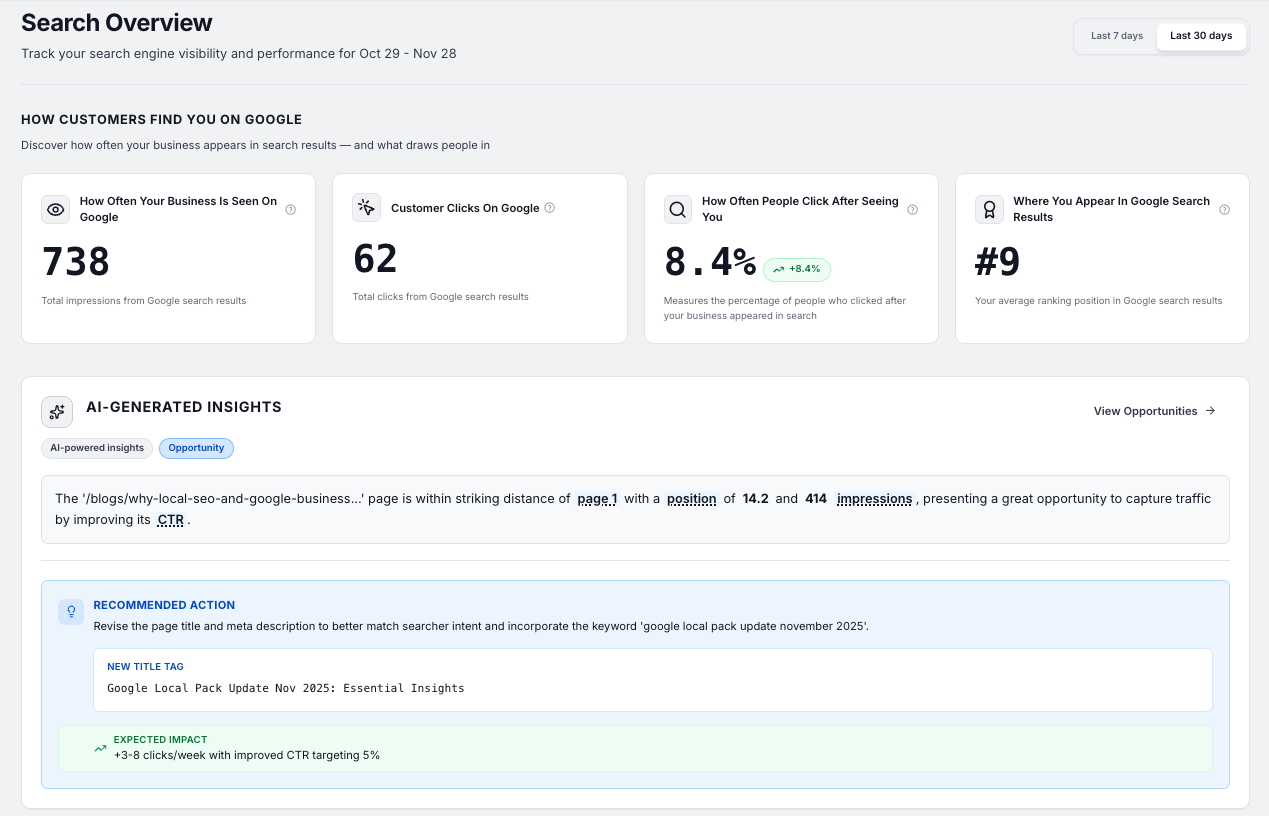1269x816 pixels.
Task: Switch to the Last 7 days view
Action: 1116,35
